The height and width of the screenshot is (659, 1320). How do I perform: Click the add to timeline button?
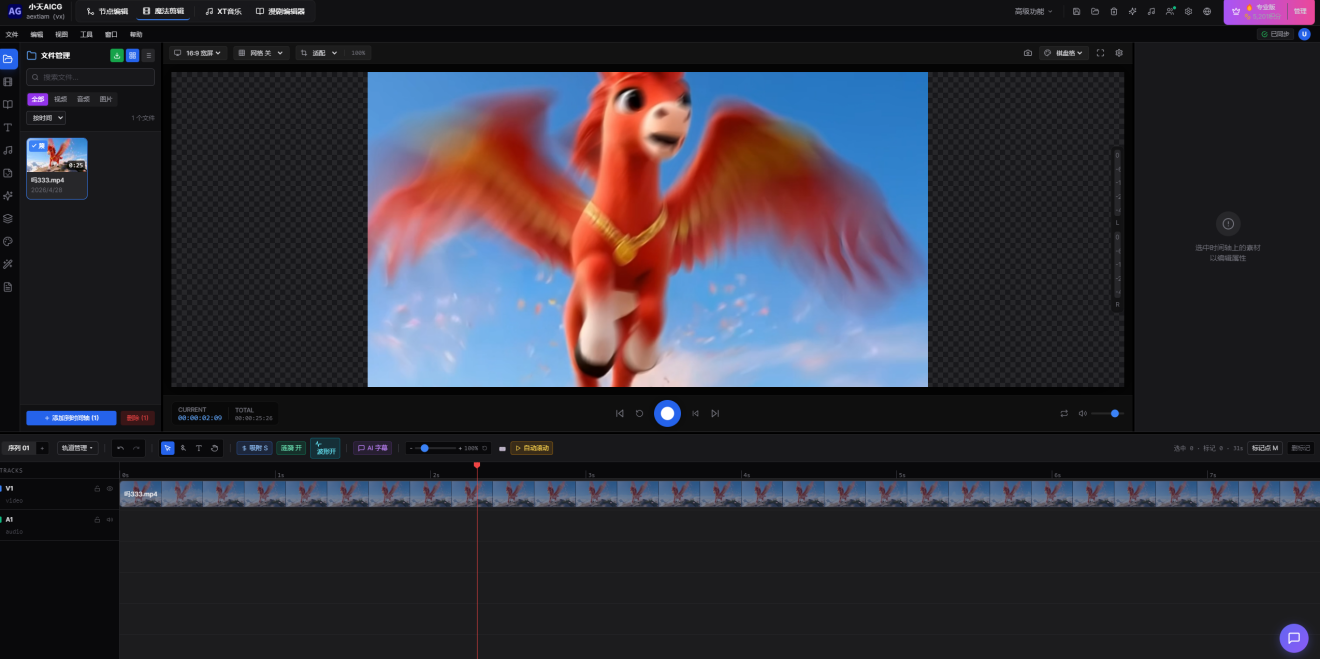click(x=71, y=418)
